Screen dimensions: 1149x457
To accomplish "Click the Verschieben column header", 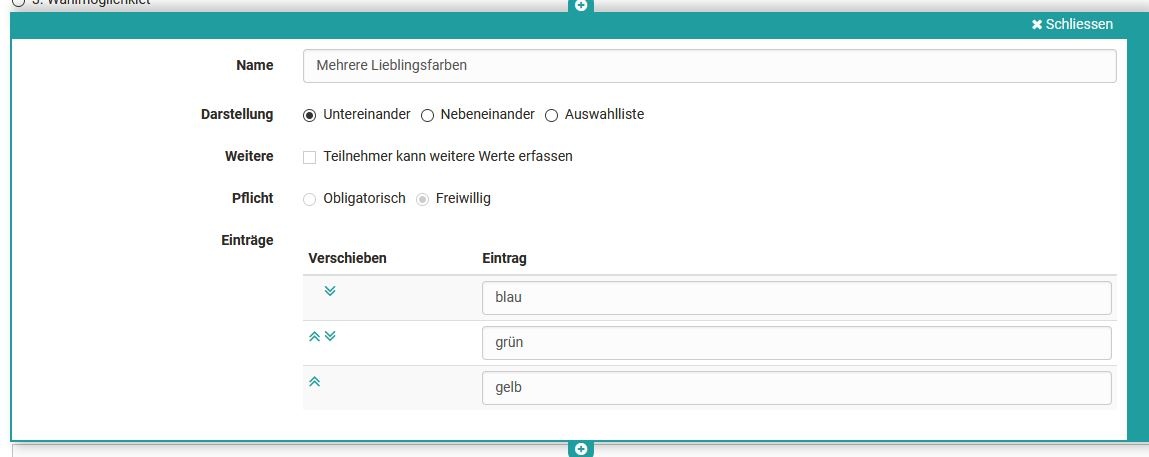I will (348, 258).
